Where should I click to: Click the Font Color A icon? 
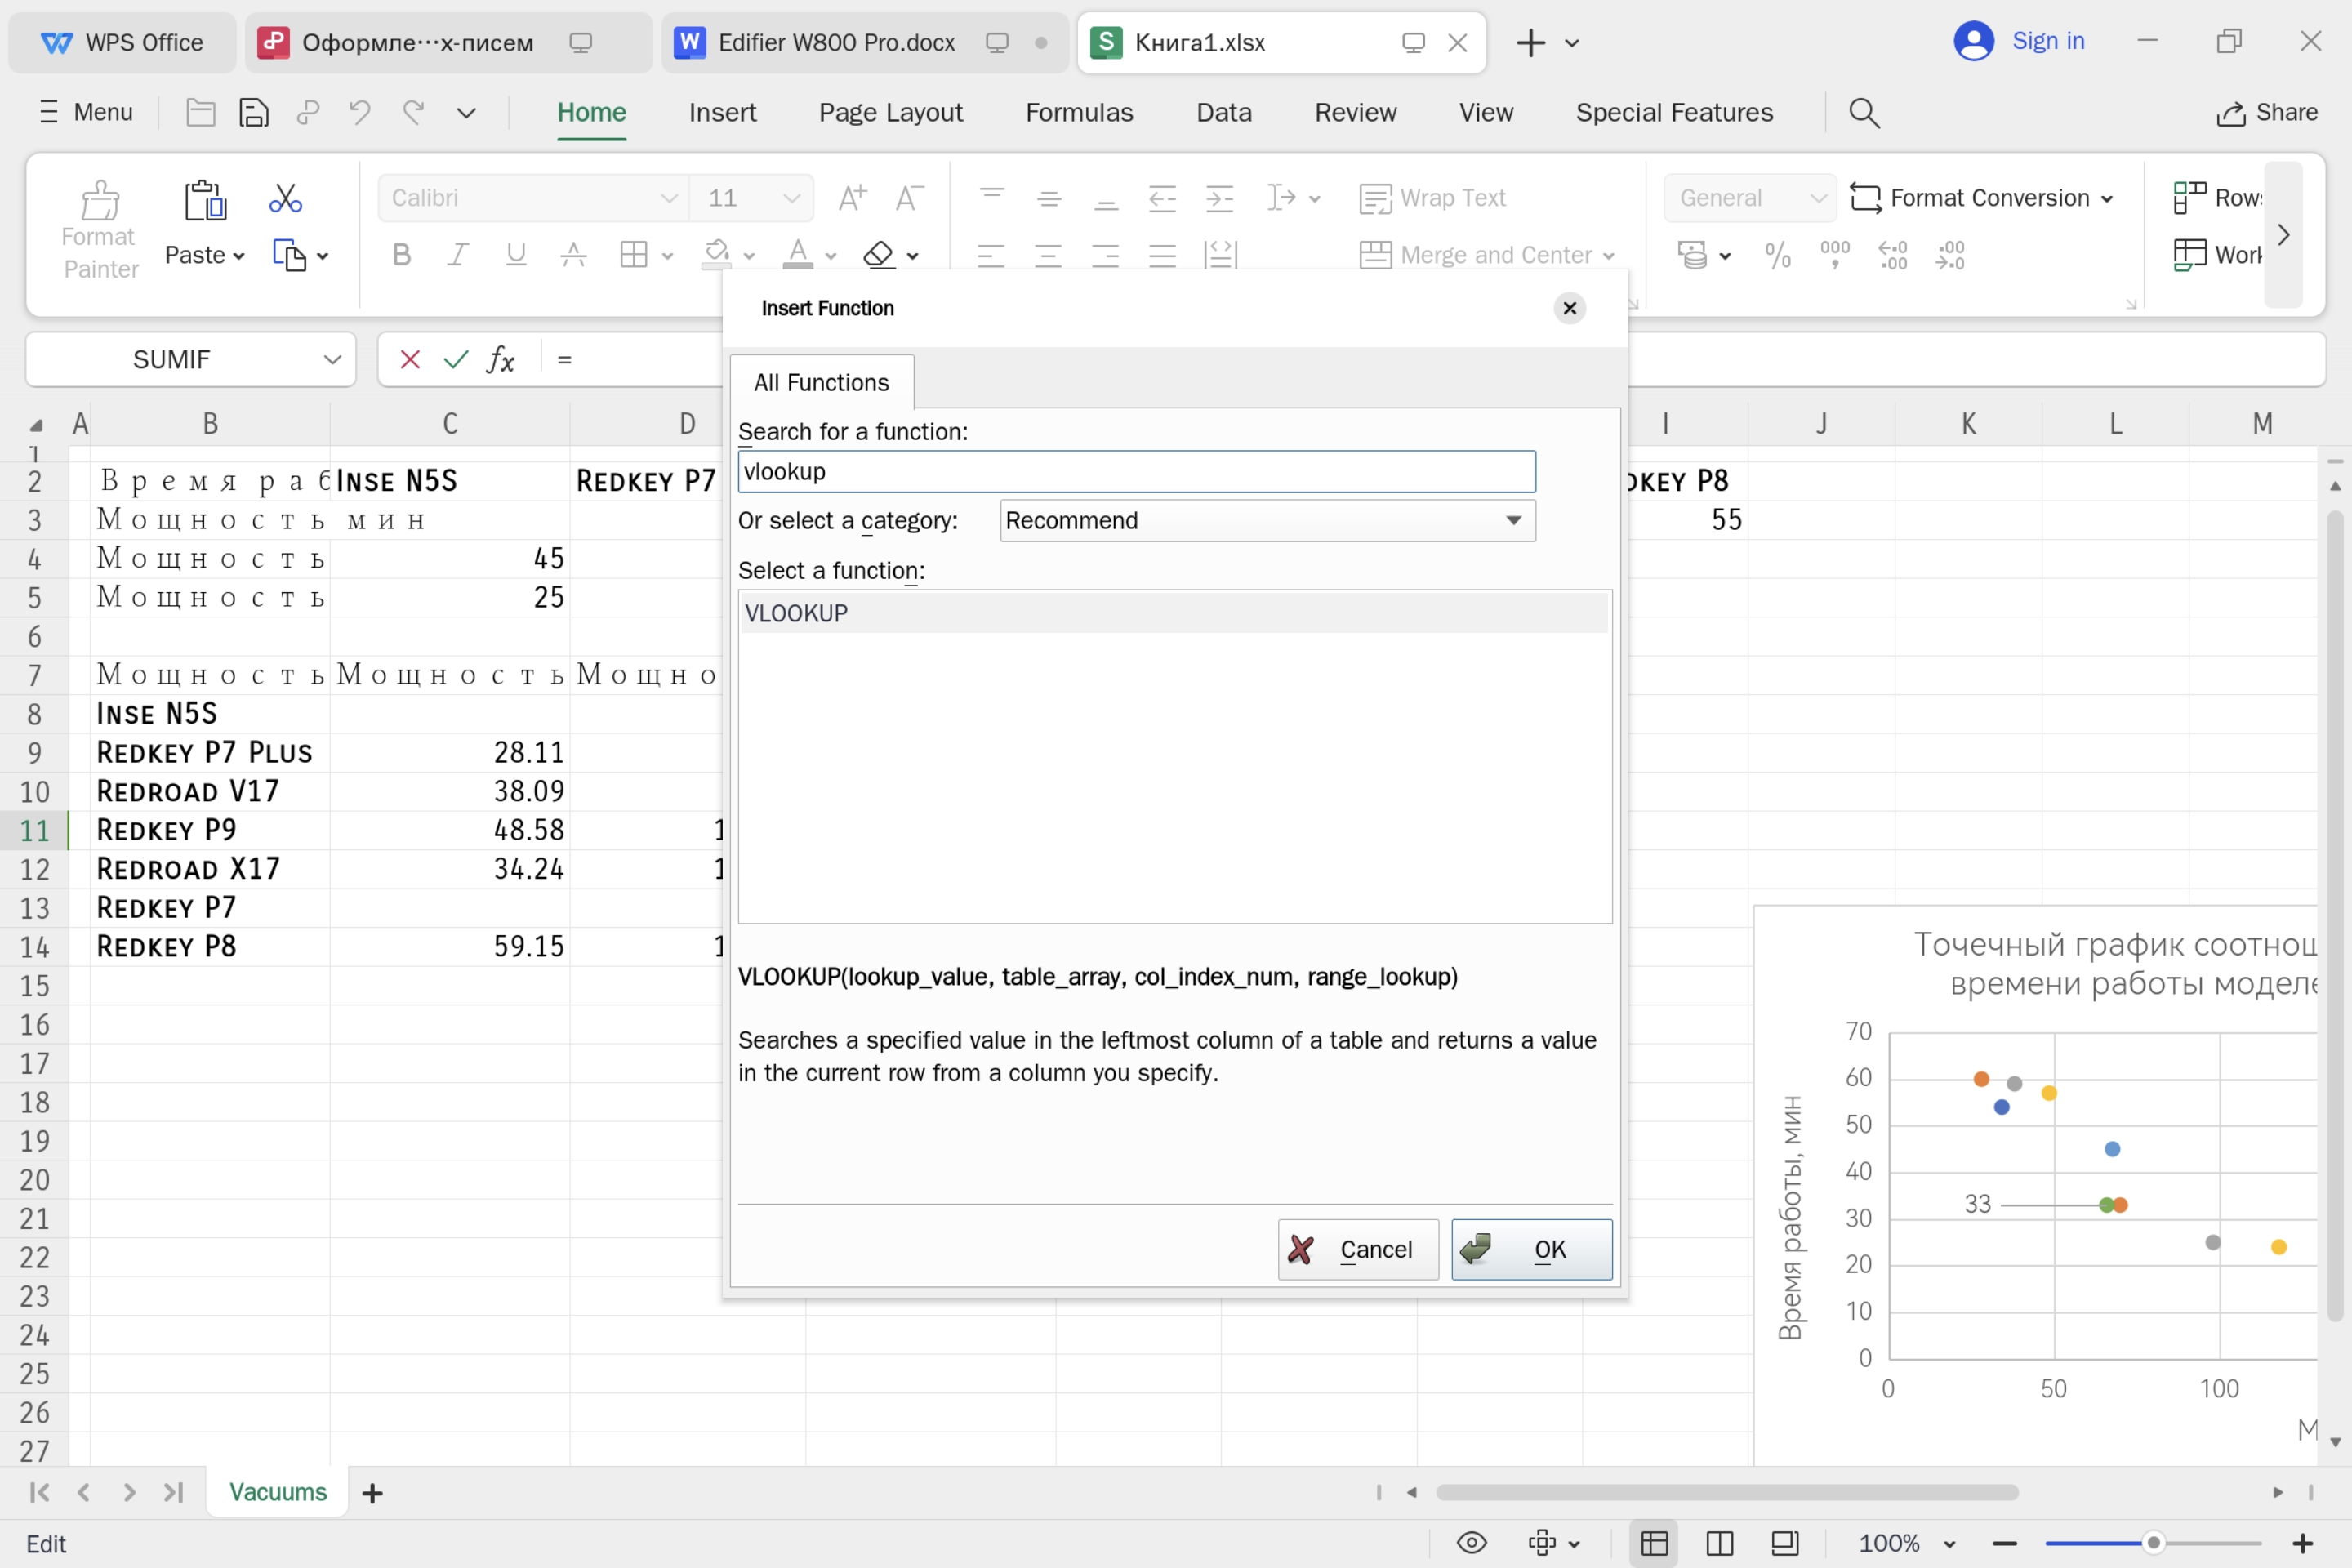pos(797,254)
